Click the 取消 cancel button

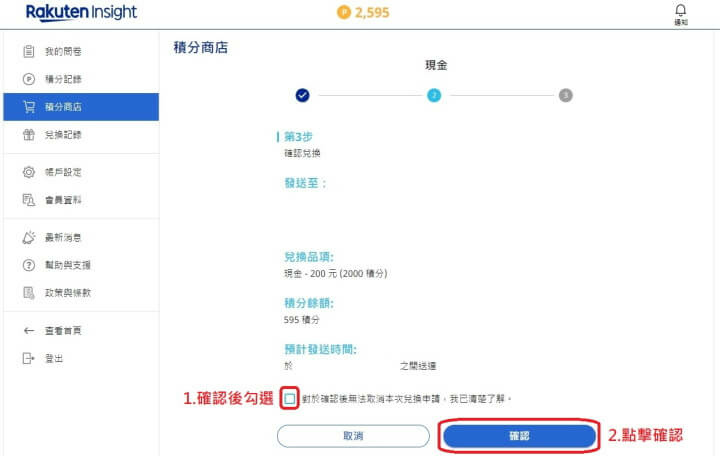click(x=353, y=436)
